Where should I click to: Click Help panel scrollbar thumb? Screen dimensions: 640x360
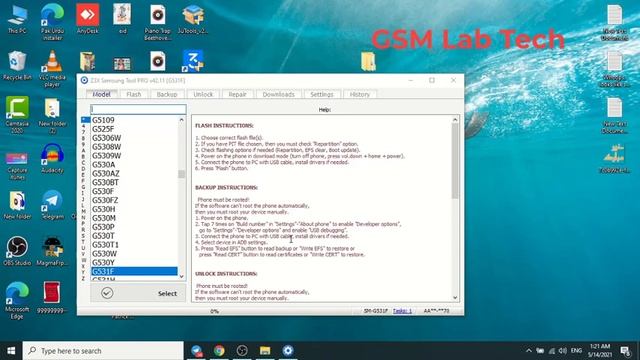455,161
